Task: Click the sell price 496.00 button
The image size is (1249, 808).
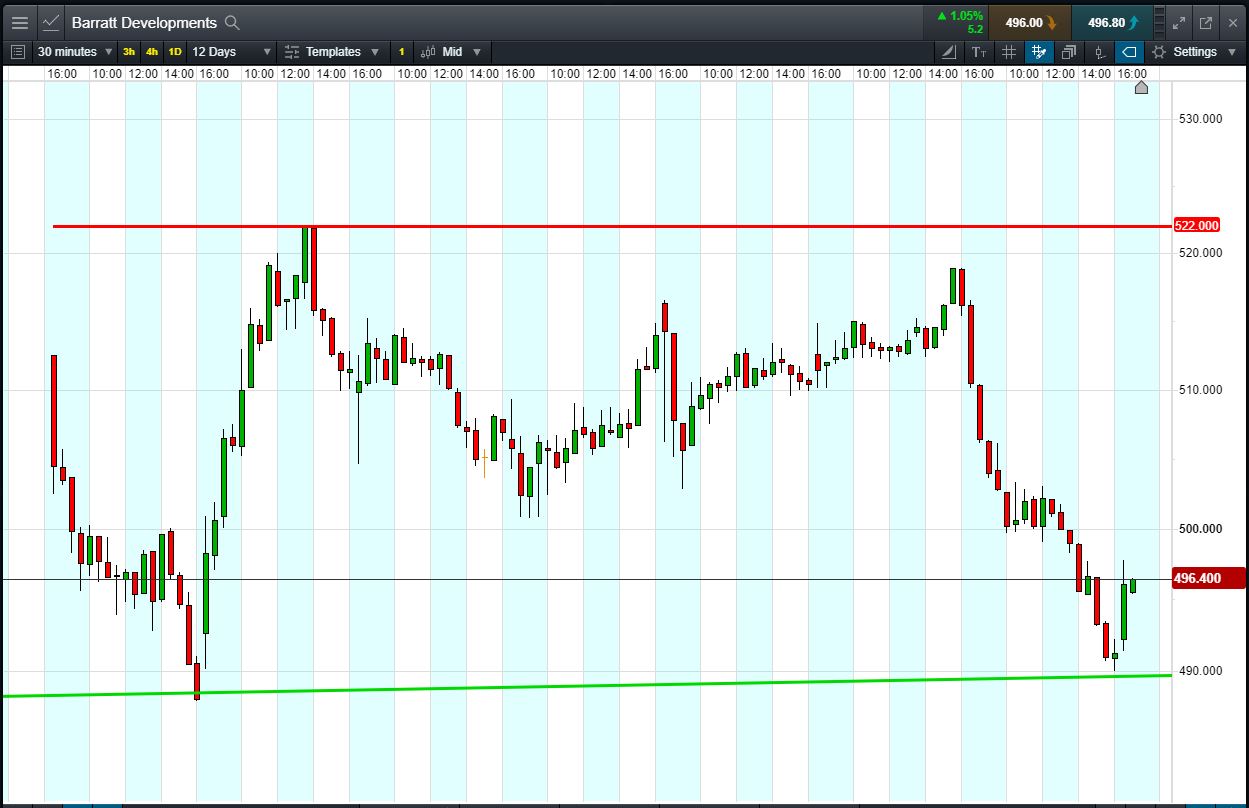Action: click(1030, 22)
